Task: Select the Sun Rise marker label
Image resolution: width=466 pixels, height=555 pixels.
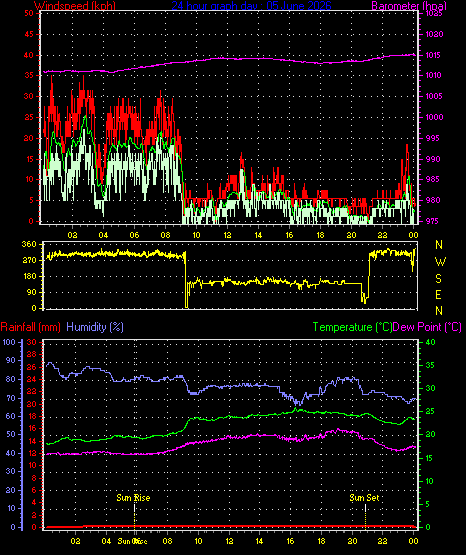Action: [133, 498]
